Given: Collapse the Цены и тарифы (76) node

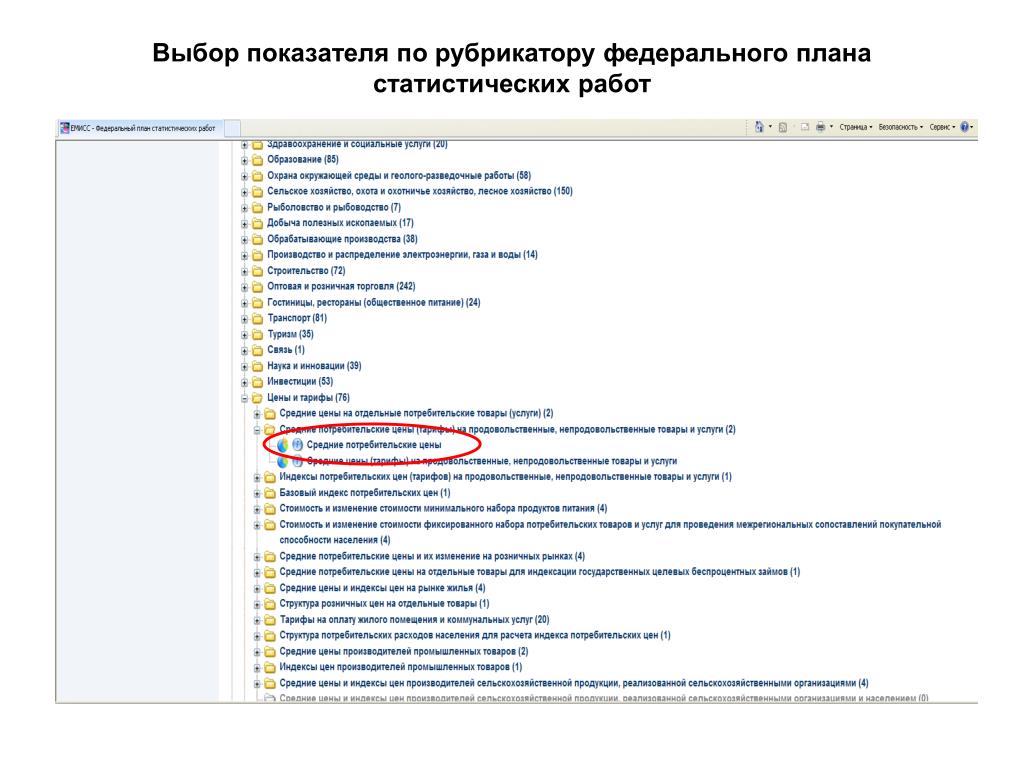Looking at the screenshot, I should pos(244,398).
